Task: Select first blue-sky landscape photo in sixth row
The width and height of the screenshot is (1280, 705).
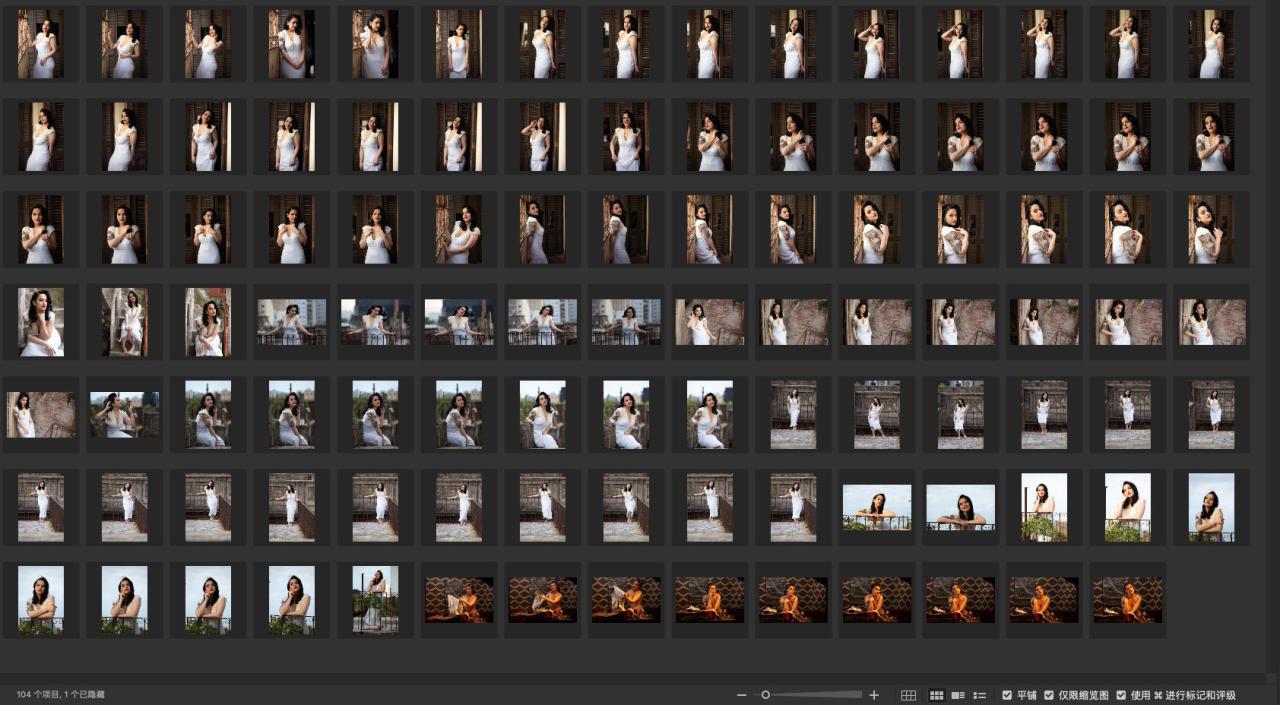Action: coord(877,507)
